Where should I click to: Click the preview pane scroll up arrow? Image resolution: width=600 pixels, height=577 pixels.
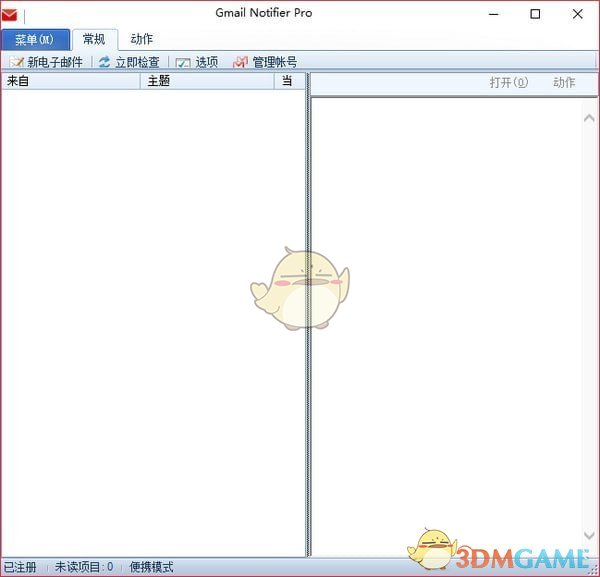click(590, 118)
